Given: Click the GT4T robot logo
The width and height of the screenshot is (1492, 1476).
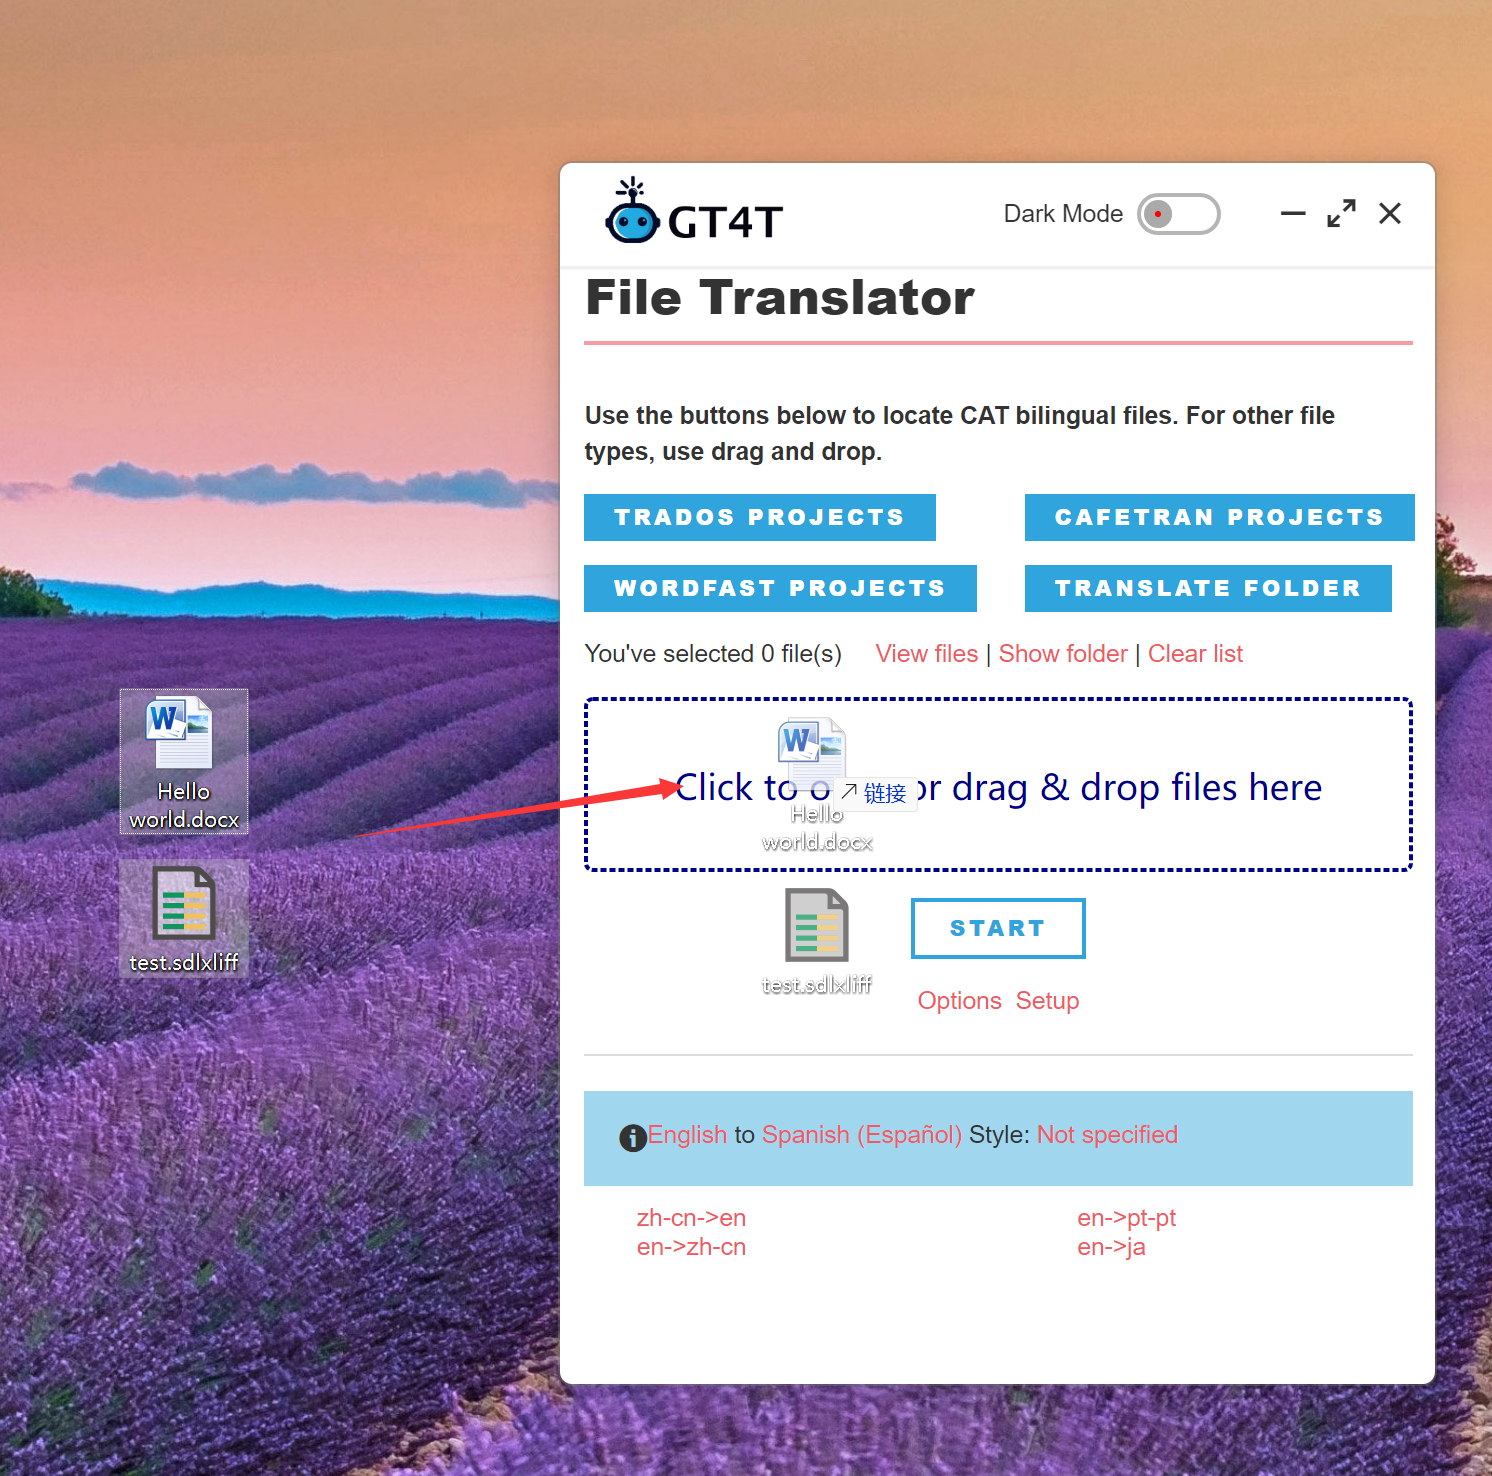Looking at the screenshot, I should pos(632,213).
